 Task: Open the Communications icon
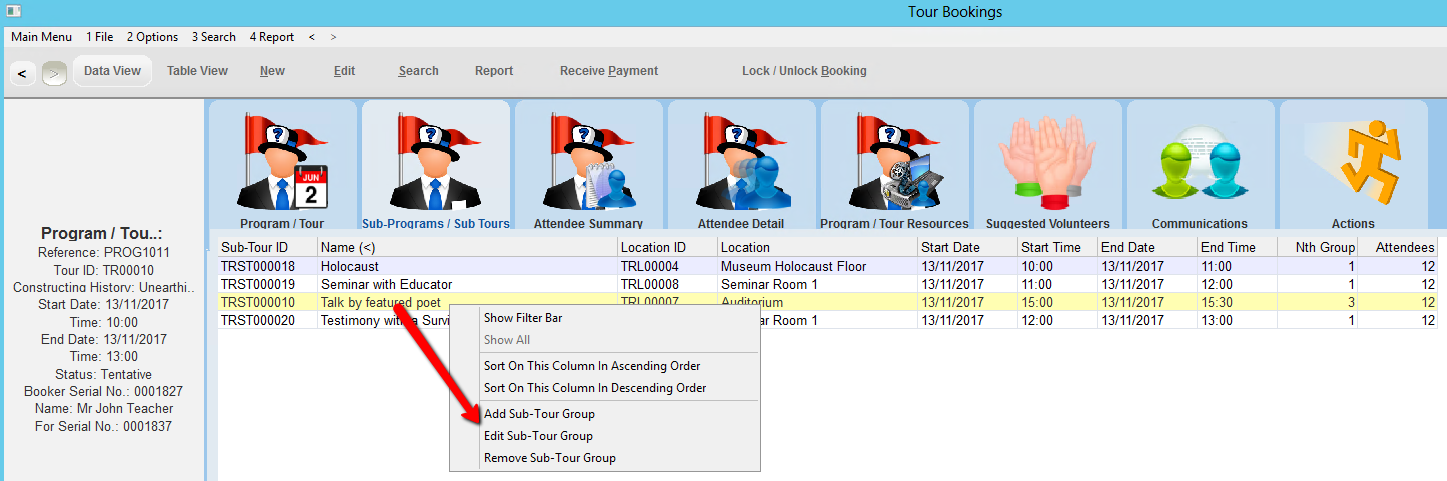pyautogui.click(x=1200, y=166)
